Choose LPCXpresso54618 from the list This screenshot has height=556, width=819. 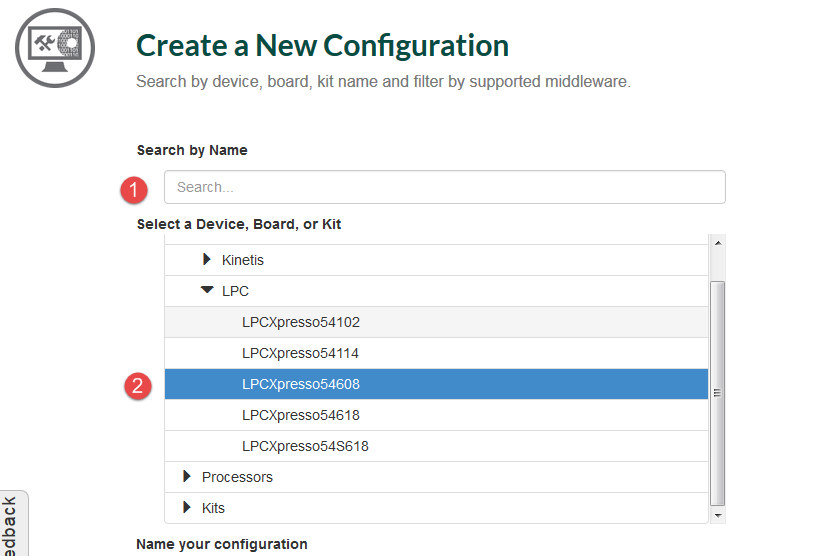(x=301, y=415)
